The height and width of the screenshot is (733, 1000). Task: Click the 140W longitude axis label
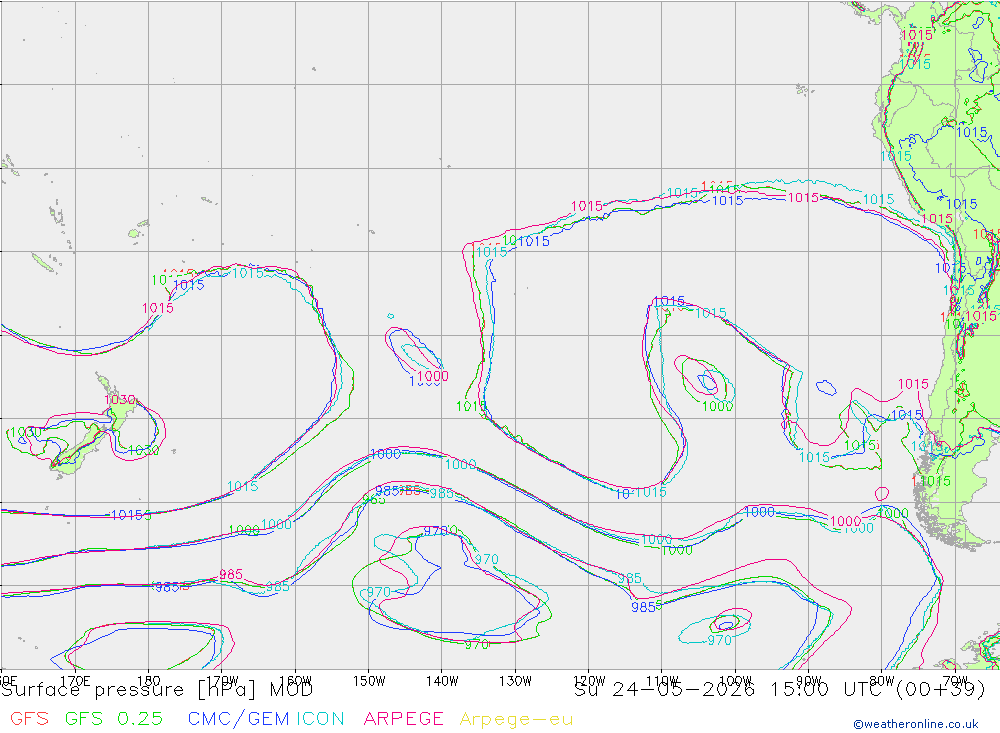[442, 681]
